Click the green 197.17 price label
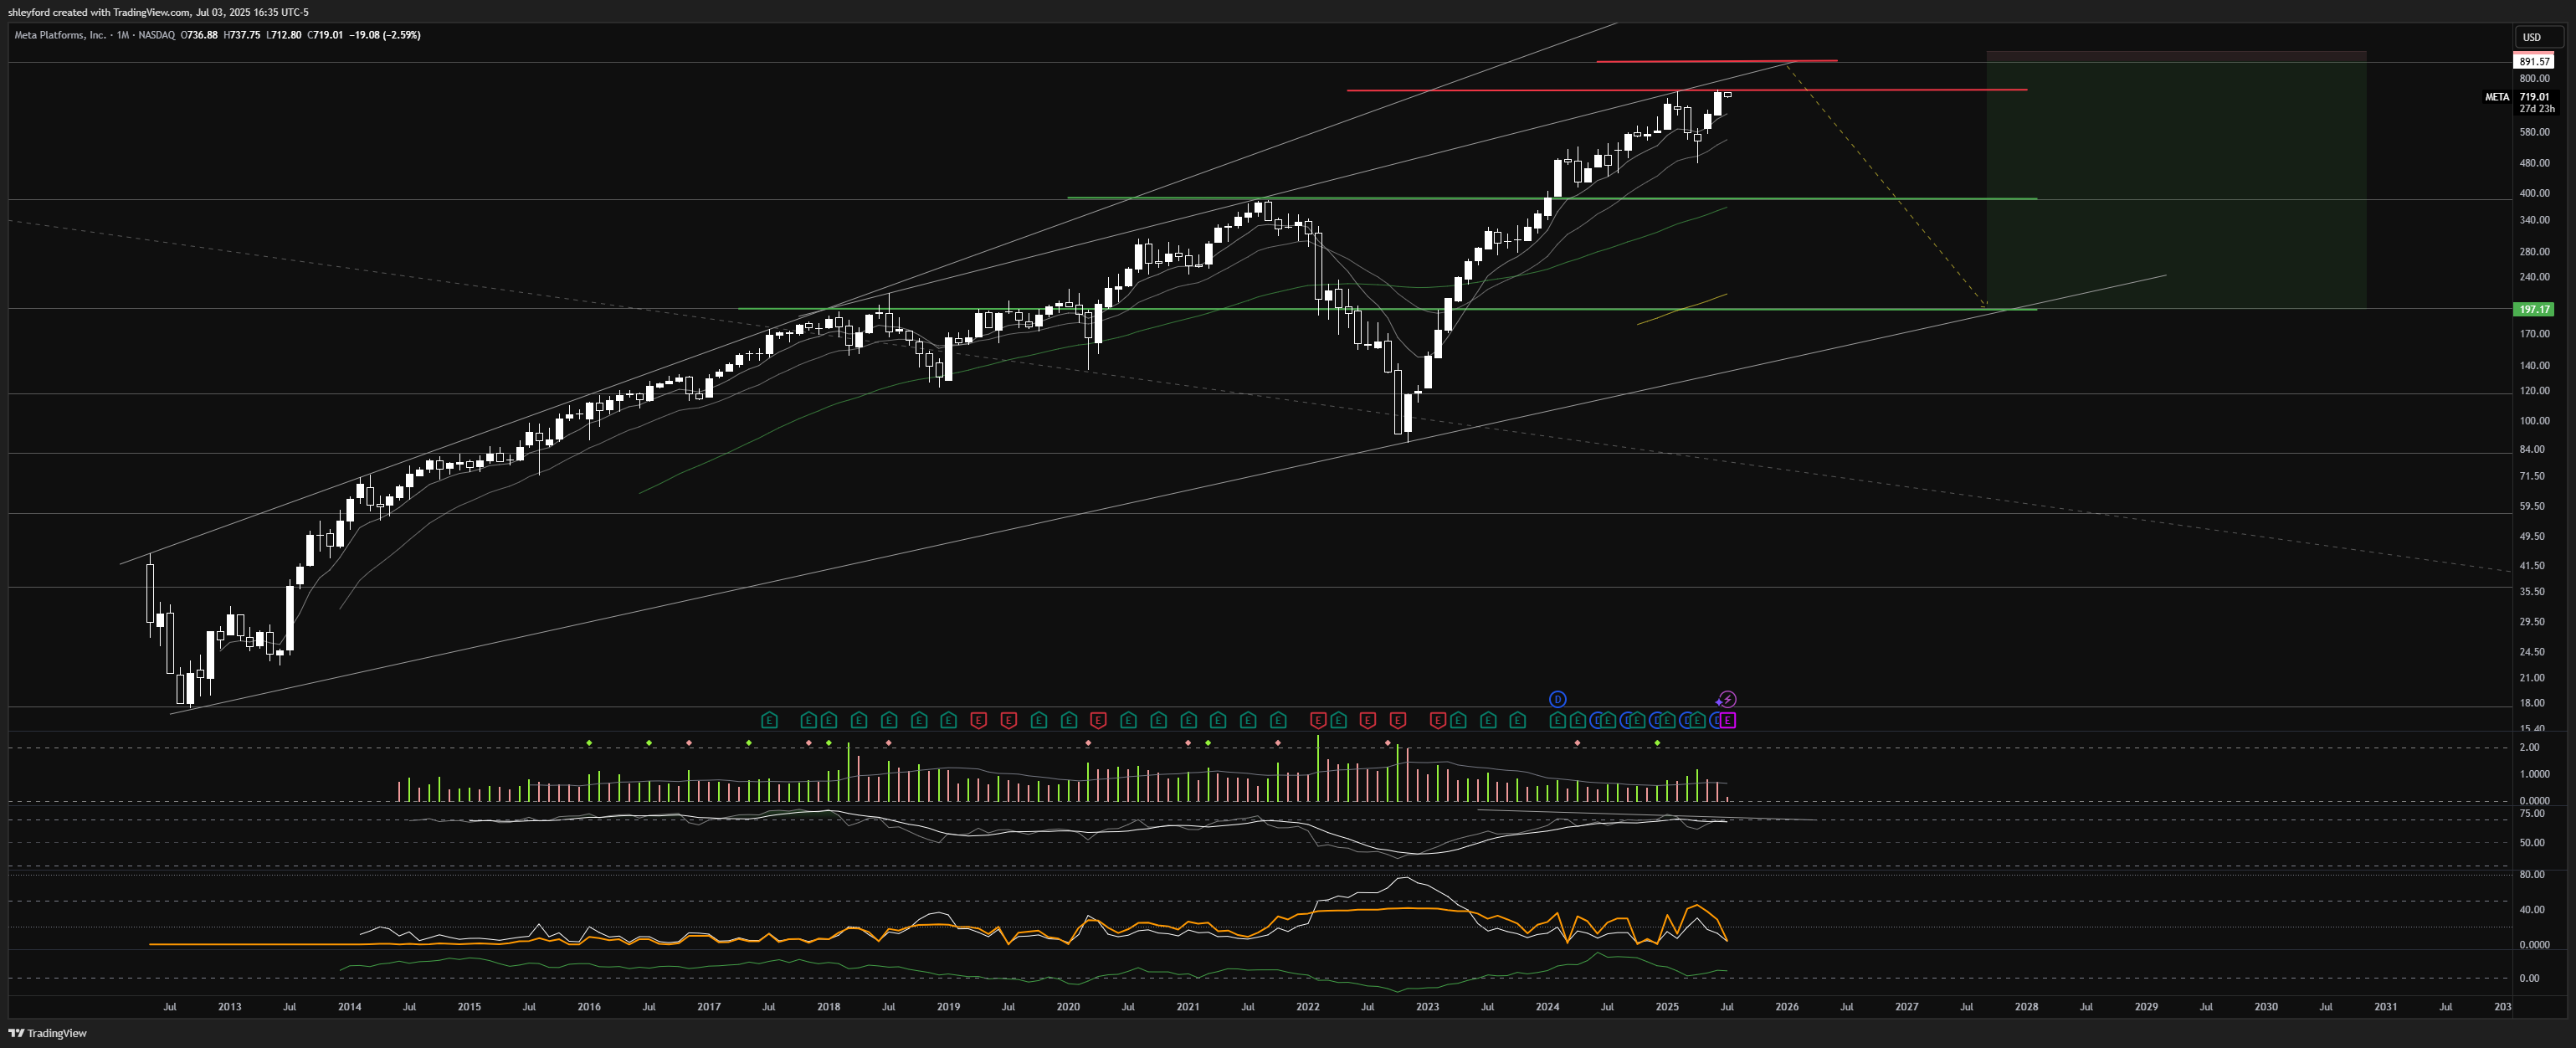This screenshot has width=2576, height=1048. tap(2534, 310)
